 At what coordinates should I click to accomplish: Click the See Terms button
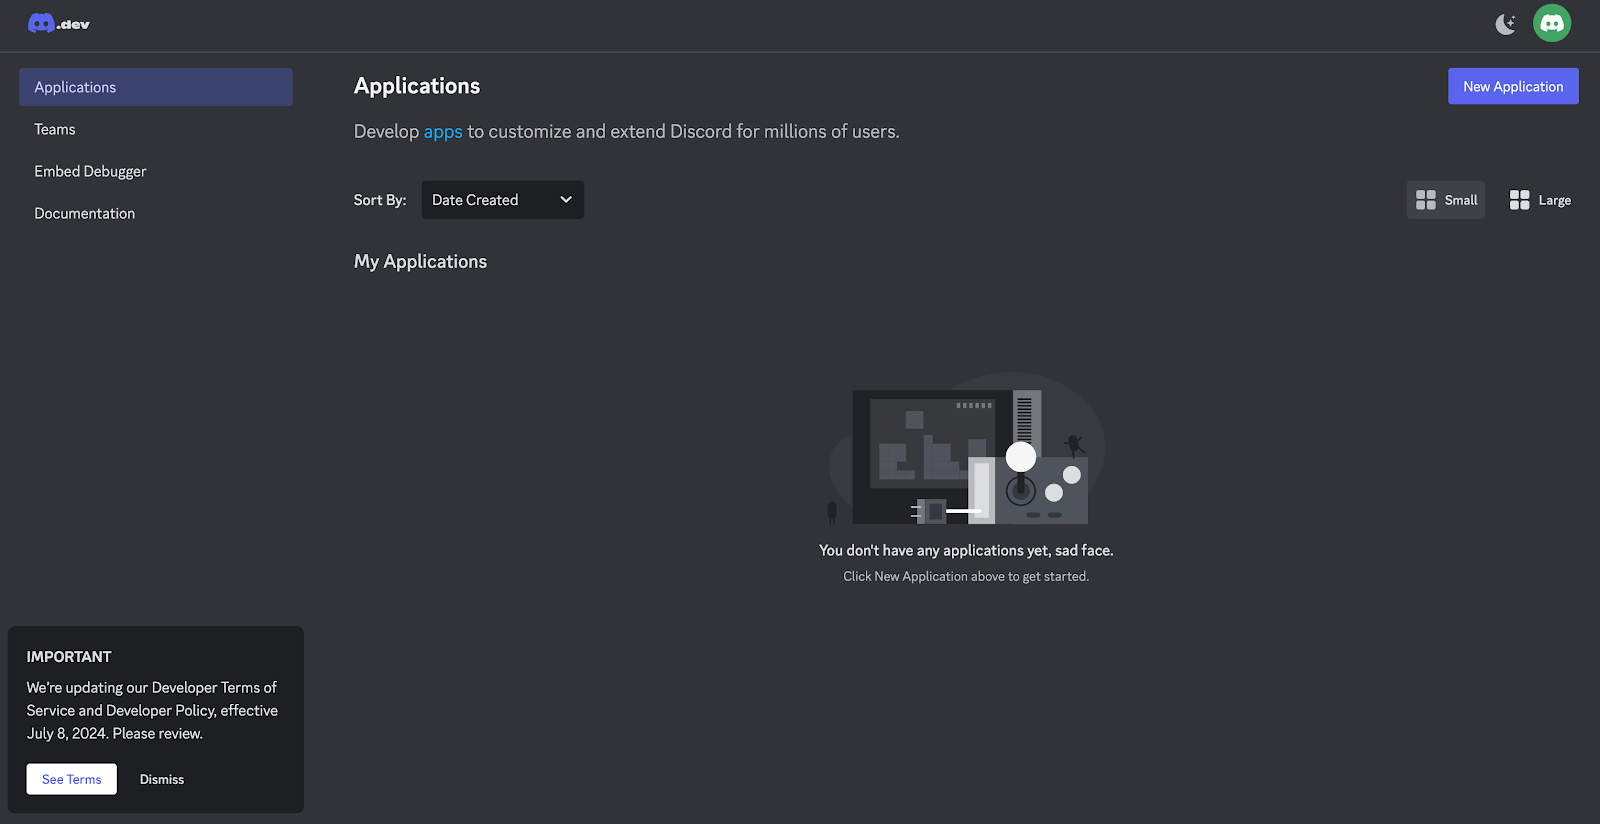(x=72, y=779)
